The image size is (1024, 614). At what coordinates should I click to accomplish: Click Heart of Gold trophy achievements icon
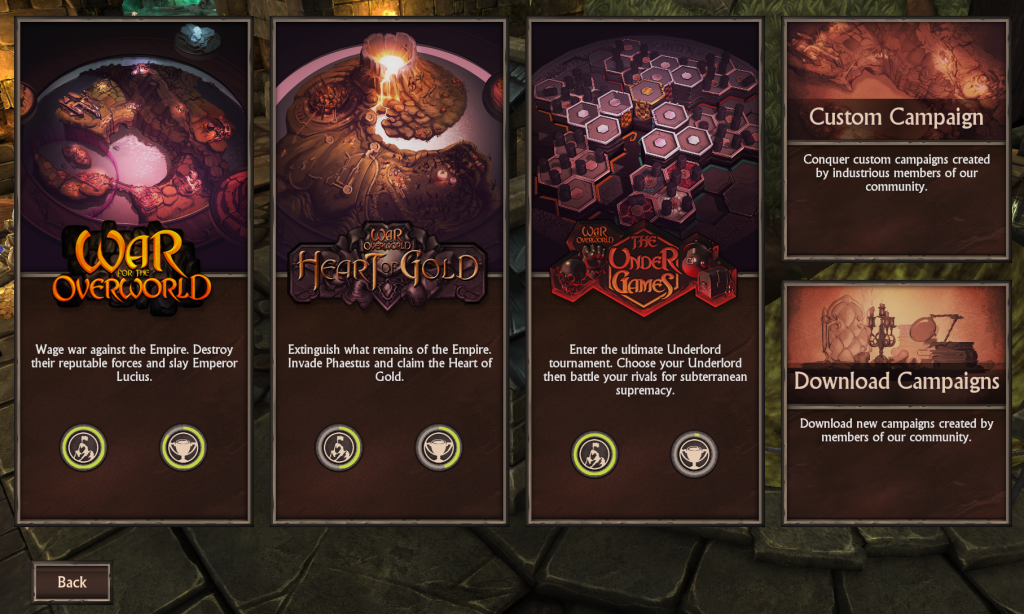click(x=439, y=447)
